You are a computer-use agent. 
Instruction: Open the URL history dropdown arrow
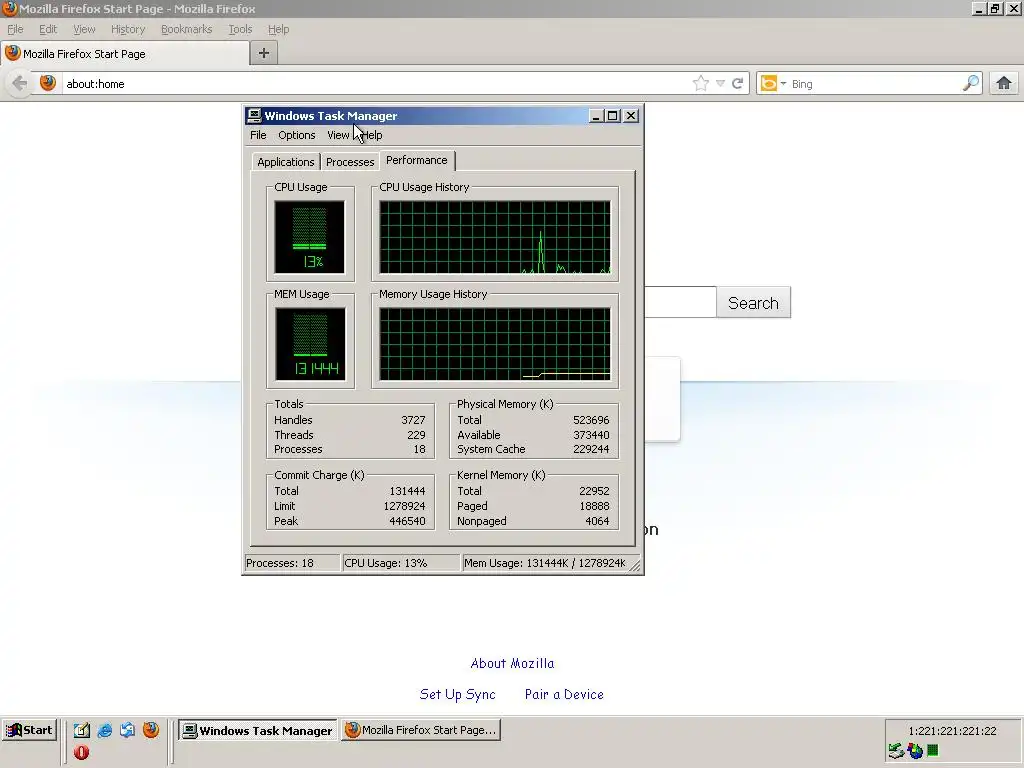click(x=720, y=84)
